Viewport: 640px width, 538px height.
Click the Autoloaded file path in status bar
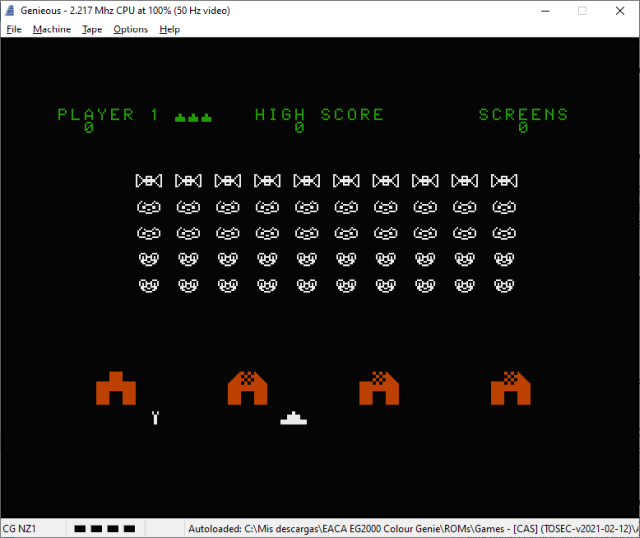[413, 529]
